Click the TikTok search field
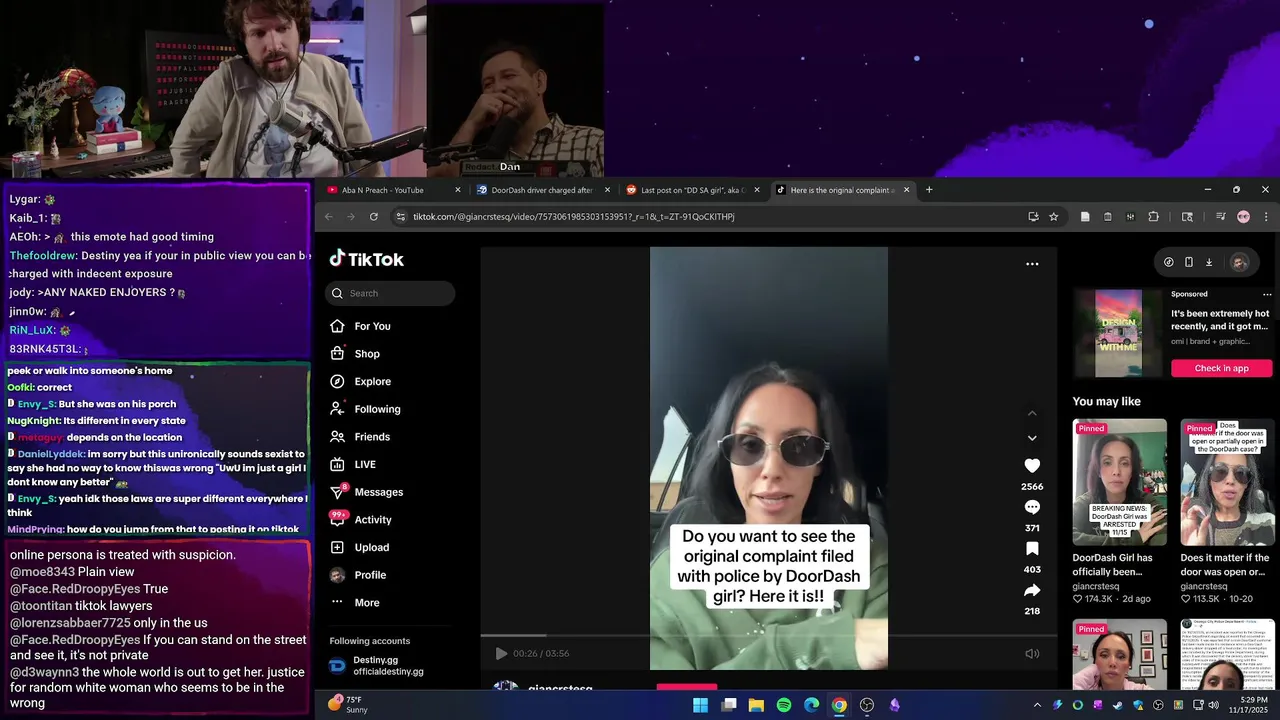 pyautogui.click(x=390, y=293)
